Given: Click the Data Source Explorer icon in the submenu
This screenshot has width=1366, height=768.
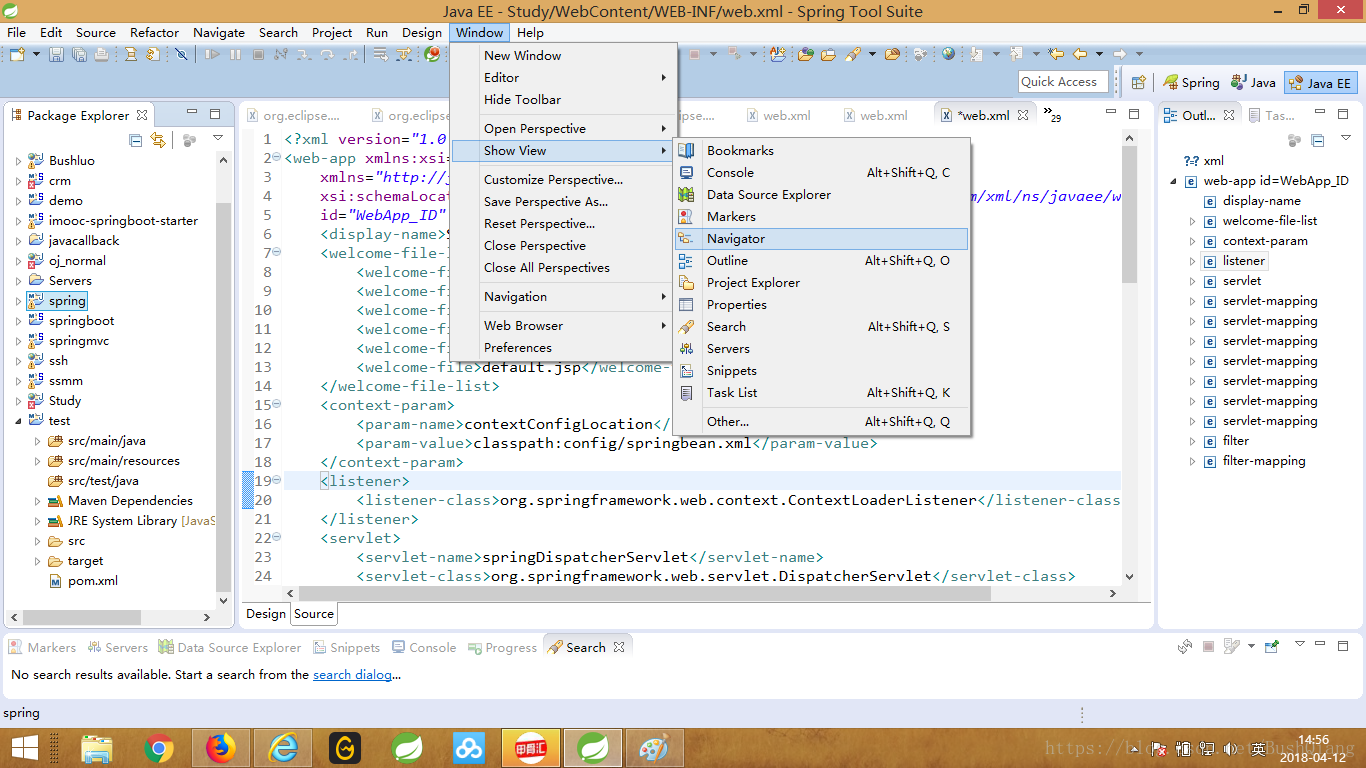Looking at the screenshot, I should click(x=686, y=194).
